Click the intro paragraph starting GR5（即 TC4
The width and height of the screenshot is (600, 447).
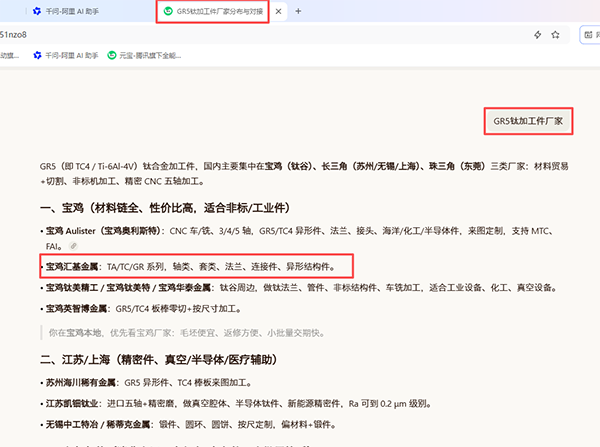coord(304,174)
